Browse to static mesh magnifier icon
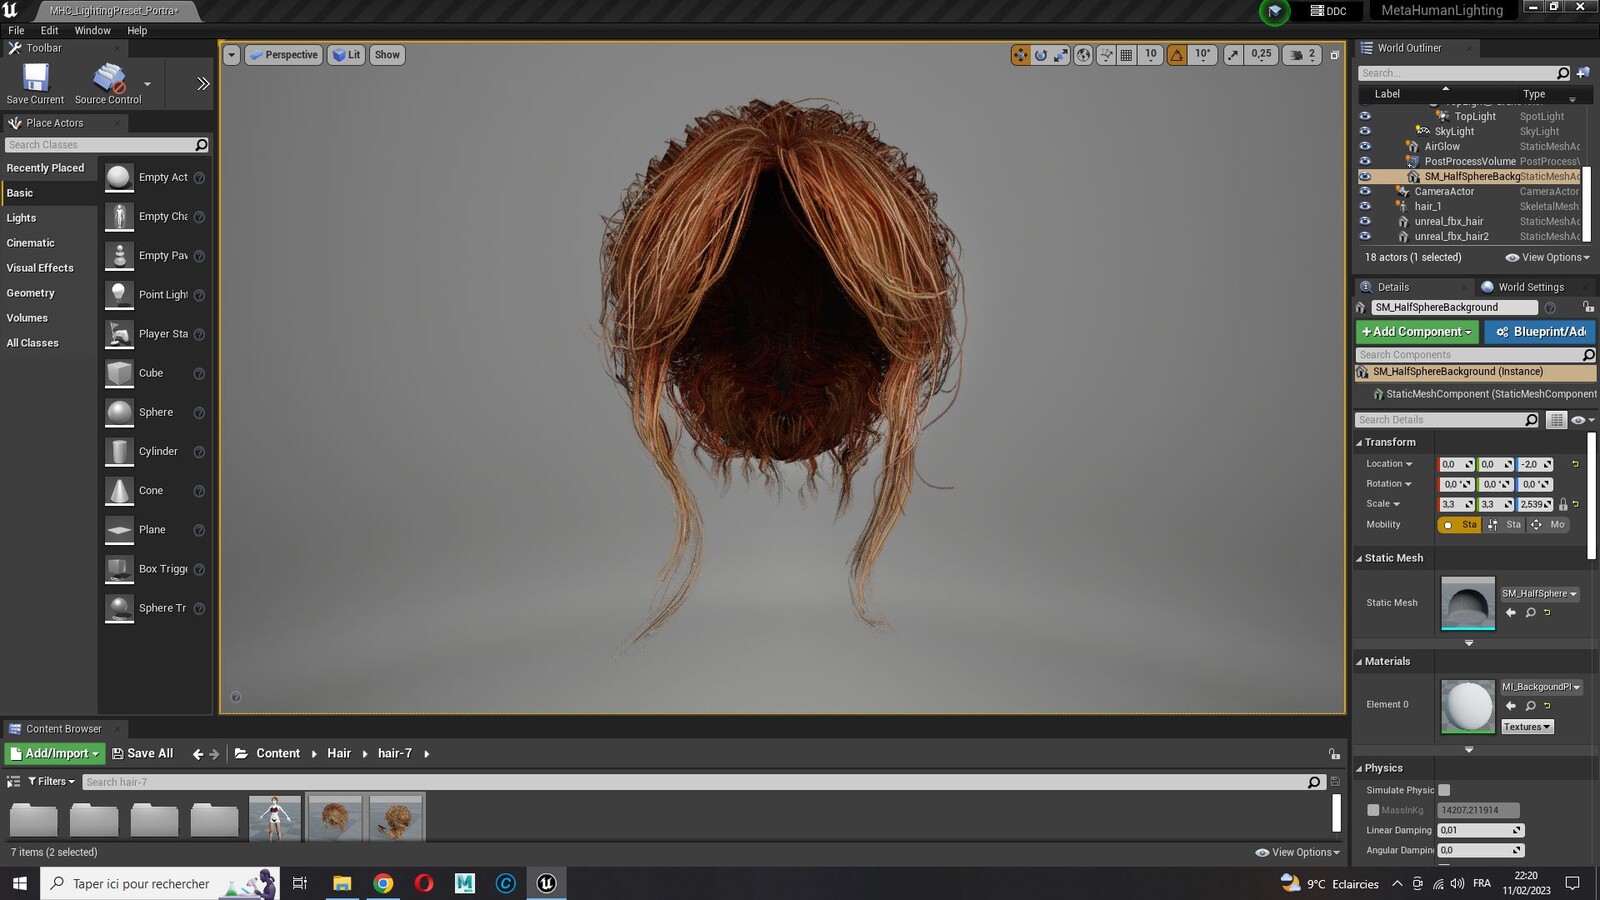Image resolution: width=1600 pixels, height=900 pixels. coord(1530,612)
